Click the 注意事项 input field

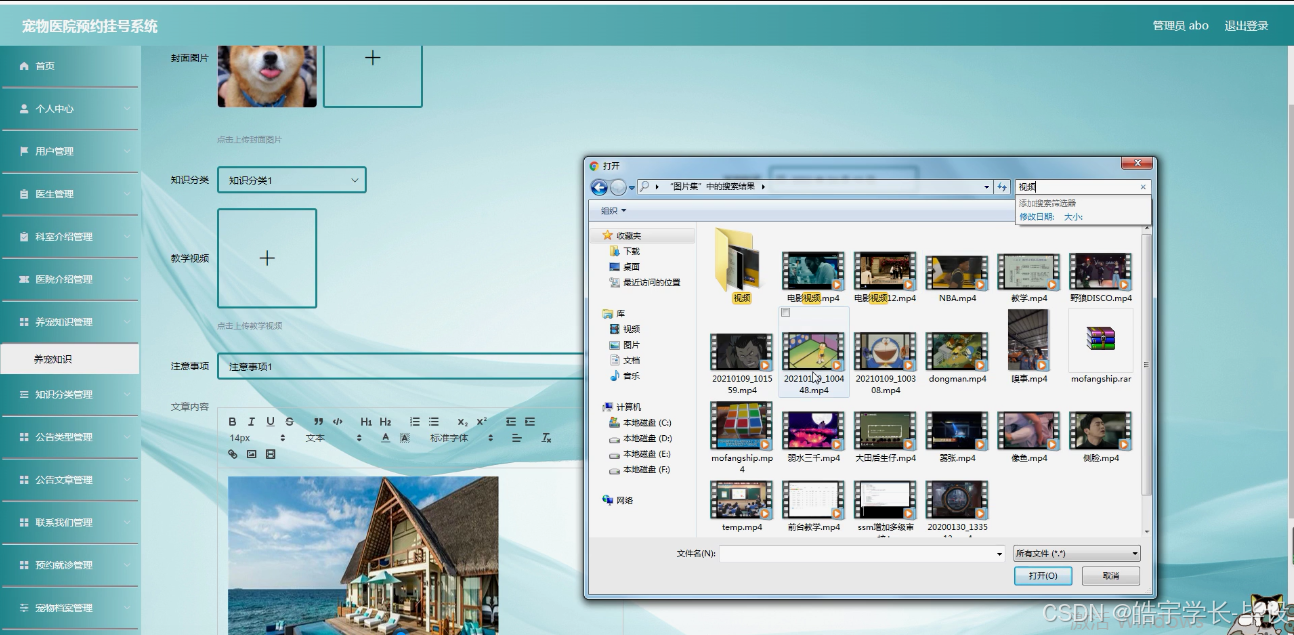[x=400, y=366]
